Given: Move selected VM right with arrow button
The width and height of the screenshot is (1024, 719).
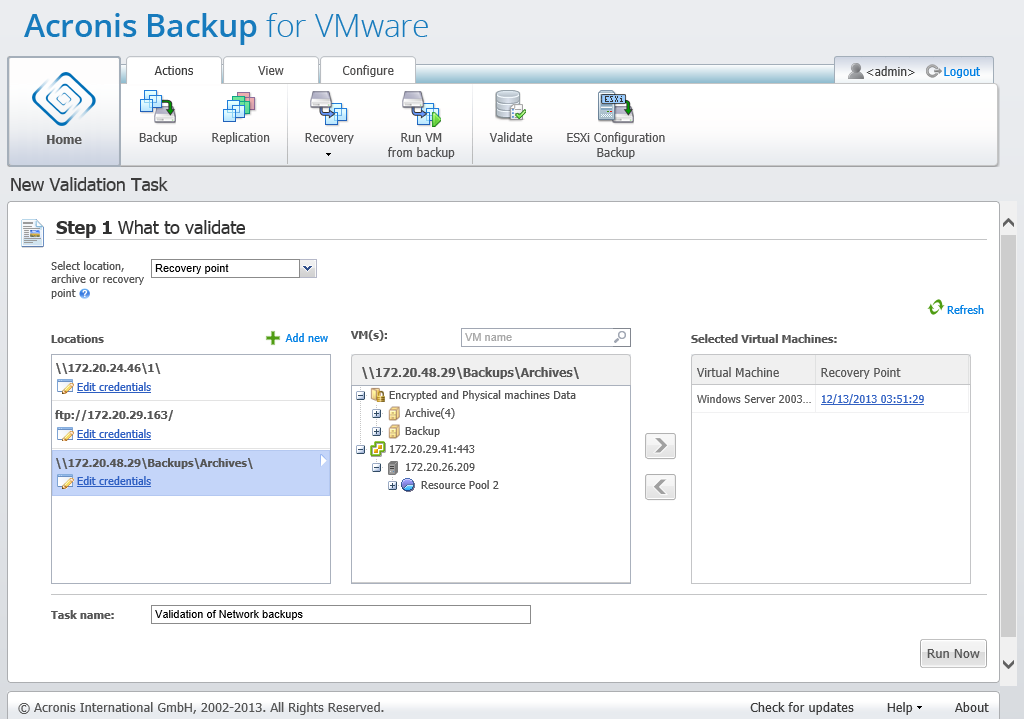Looking at the screenshot, I should point(660,446).
